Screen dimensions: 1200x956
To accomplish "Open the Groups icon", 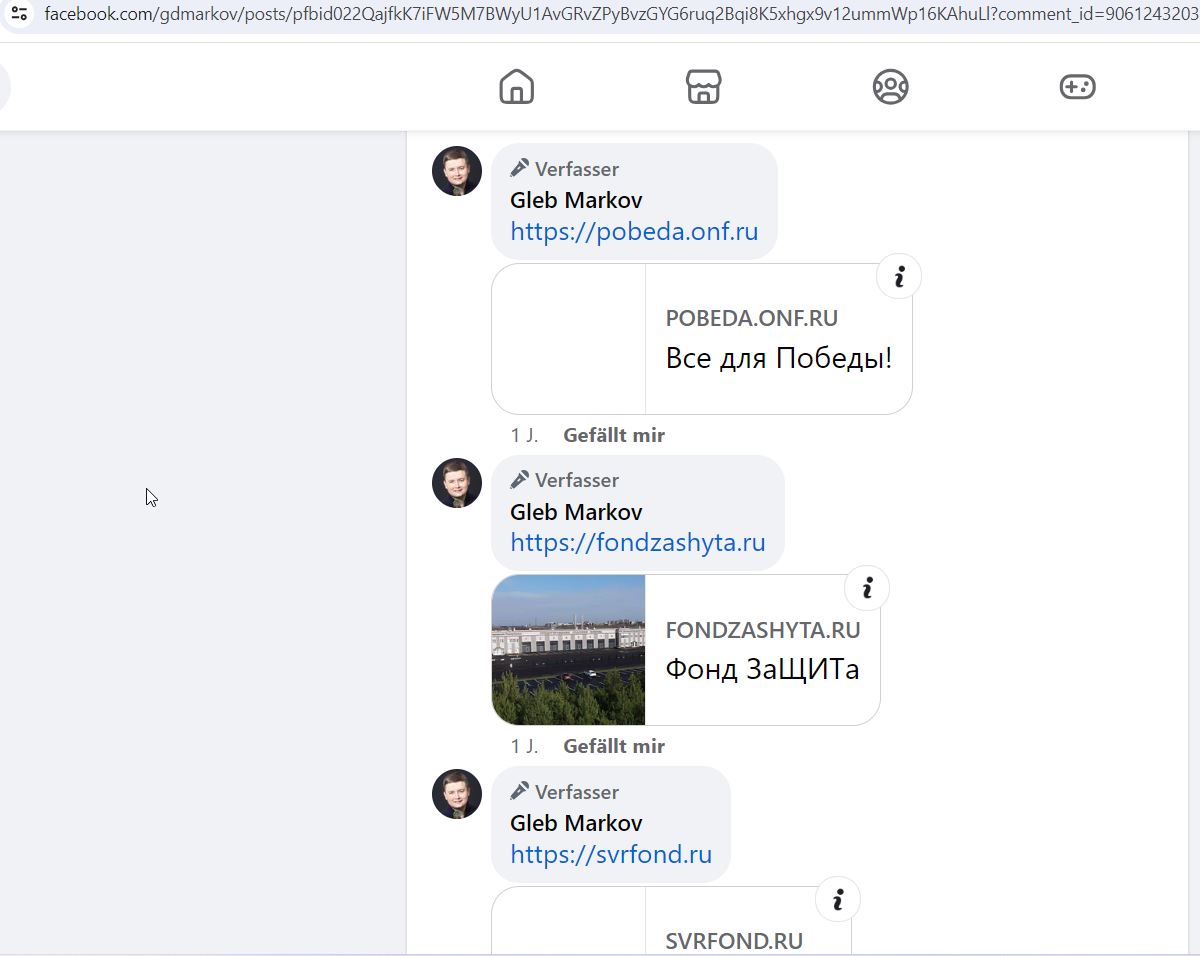I will click(x=890, y=87).
